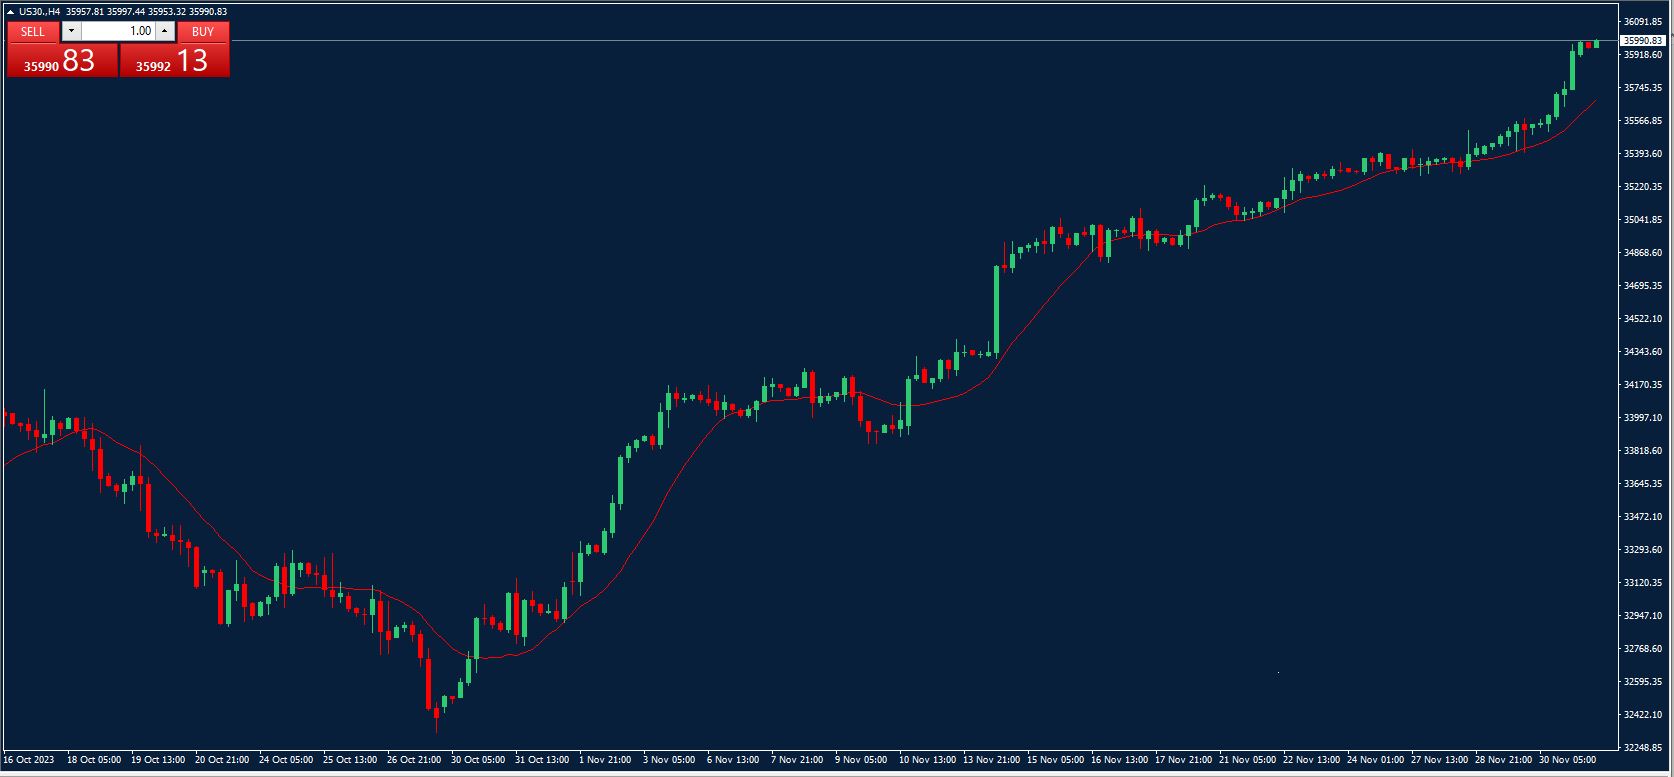
Task: Collapse the one-click trading panel triangle
Action: click(10, 12)
